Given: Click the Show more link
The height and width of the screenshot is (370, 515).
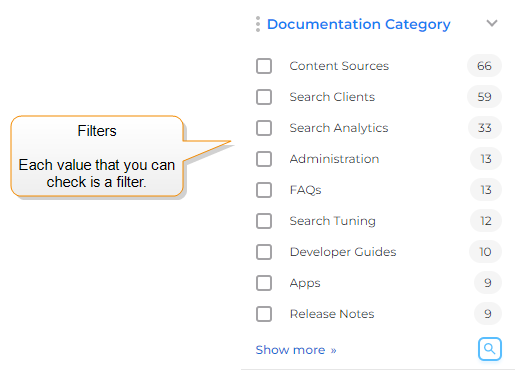Looking at the screenshot, I should tap(296, 350).
